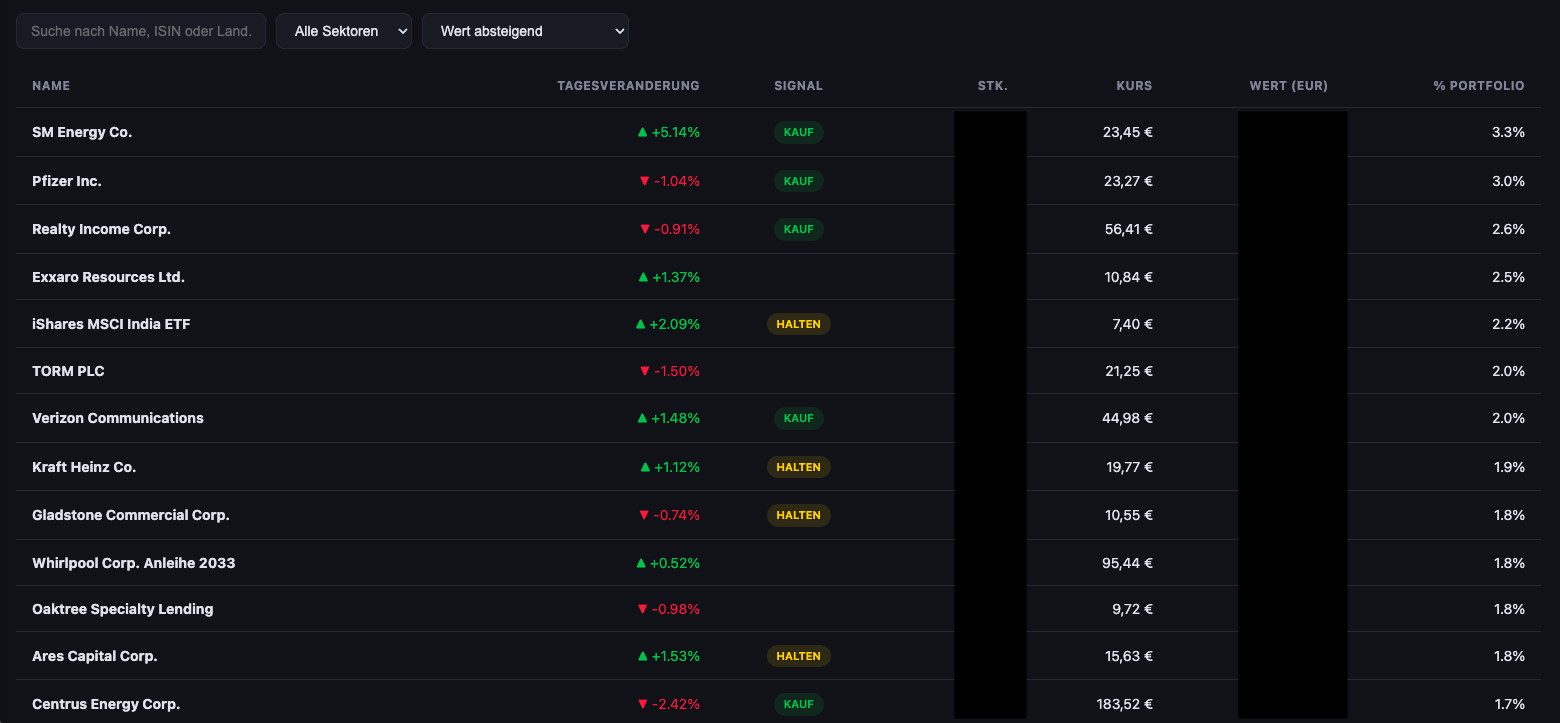Click the -2.42% daily change value
Image resolution: width=1560 pixels, height=723 pixels.
click(668, 704)
